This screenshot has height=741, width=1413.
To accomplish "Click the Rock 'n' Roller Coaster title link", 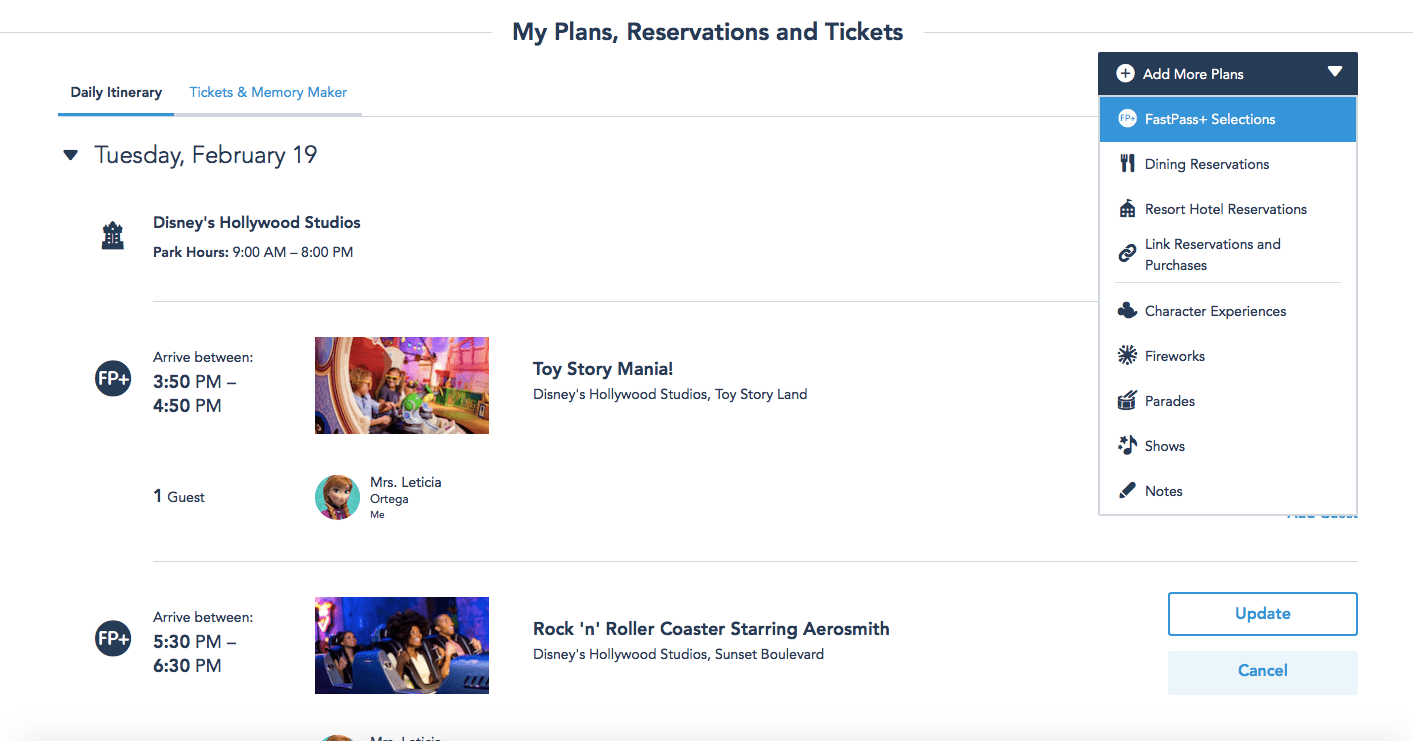I will point(711,629).
